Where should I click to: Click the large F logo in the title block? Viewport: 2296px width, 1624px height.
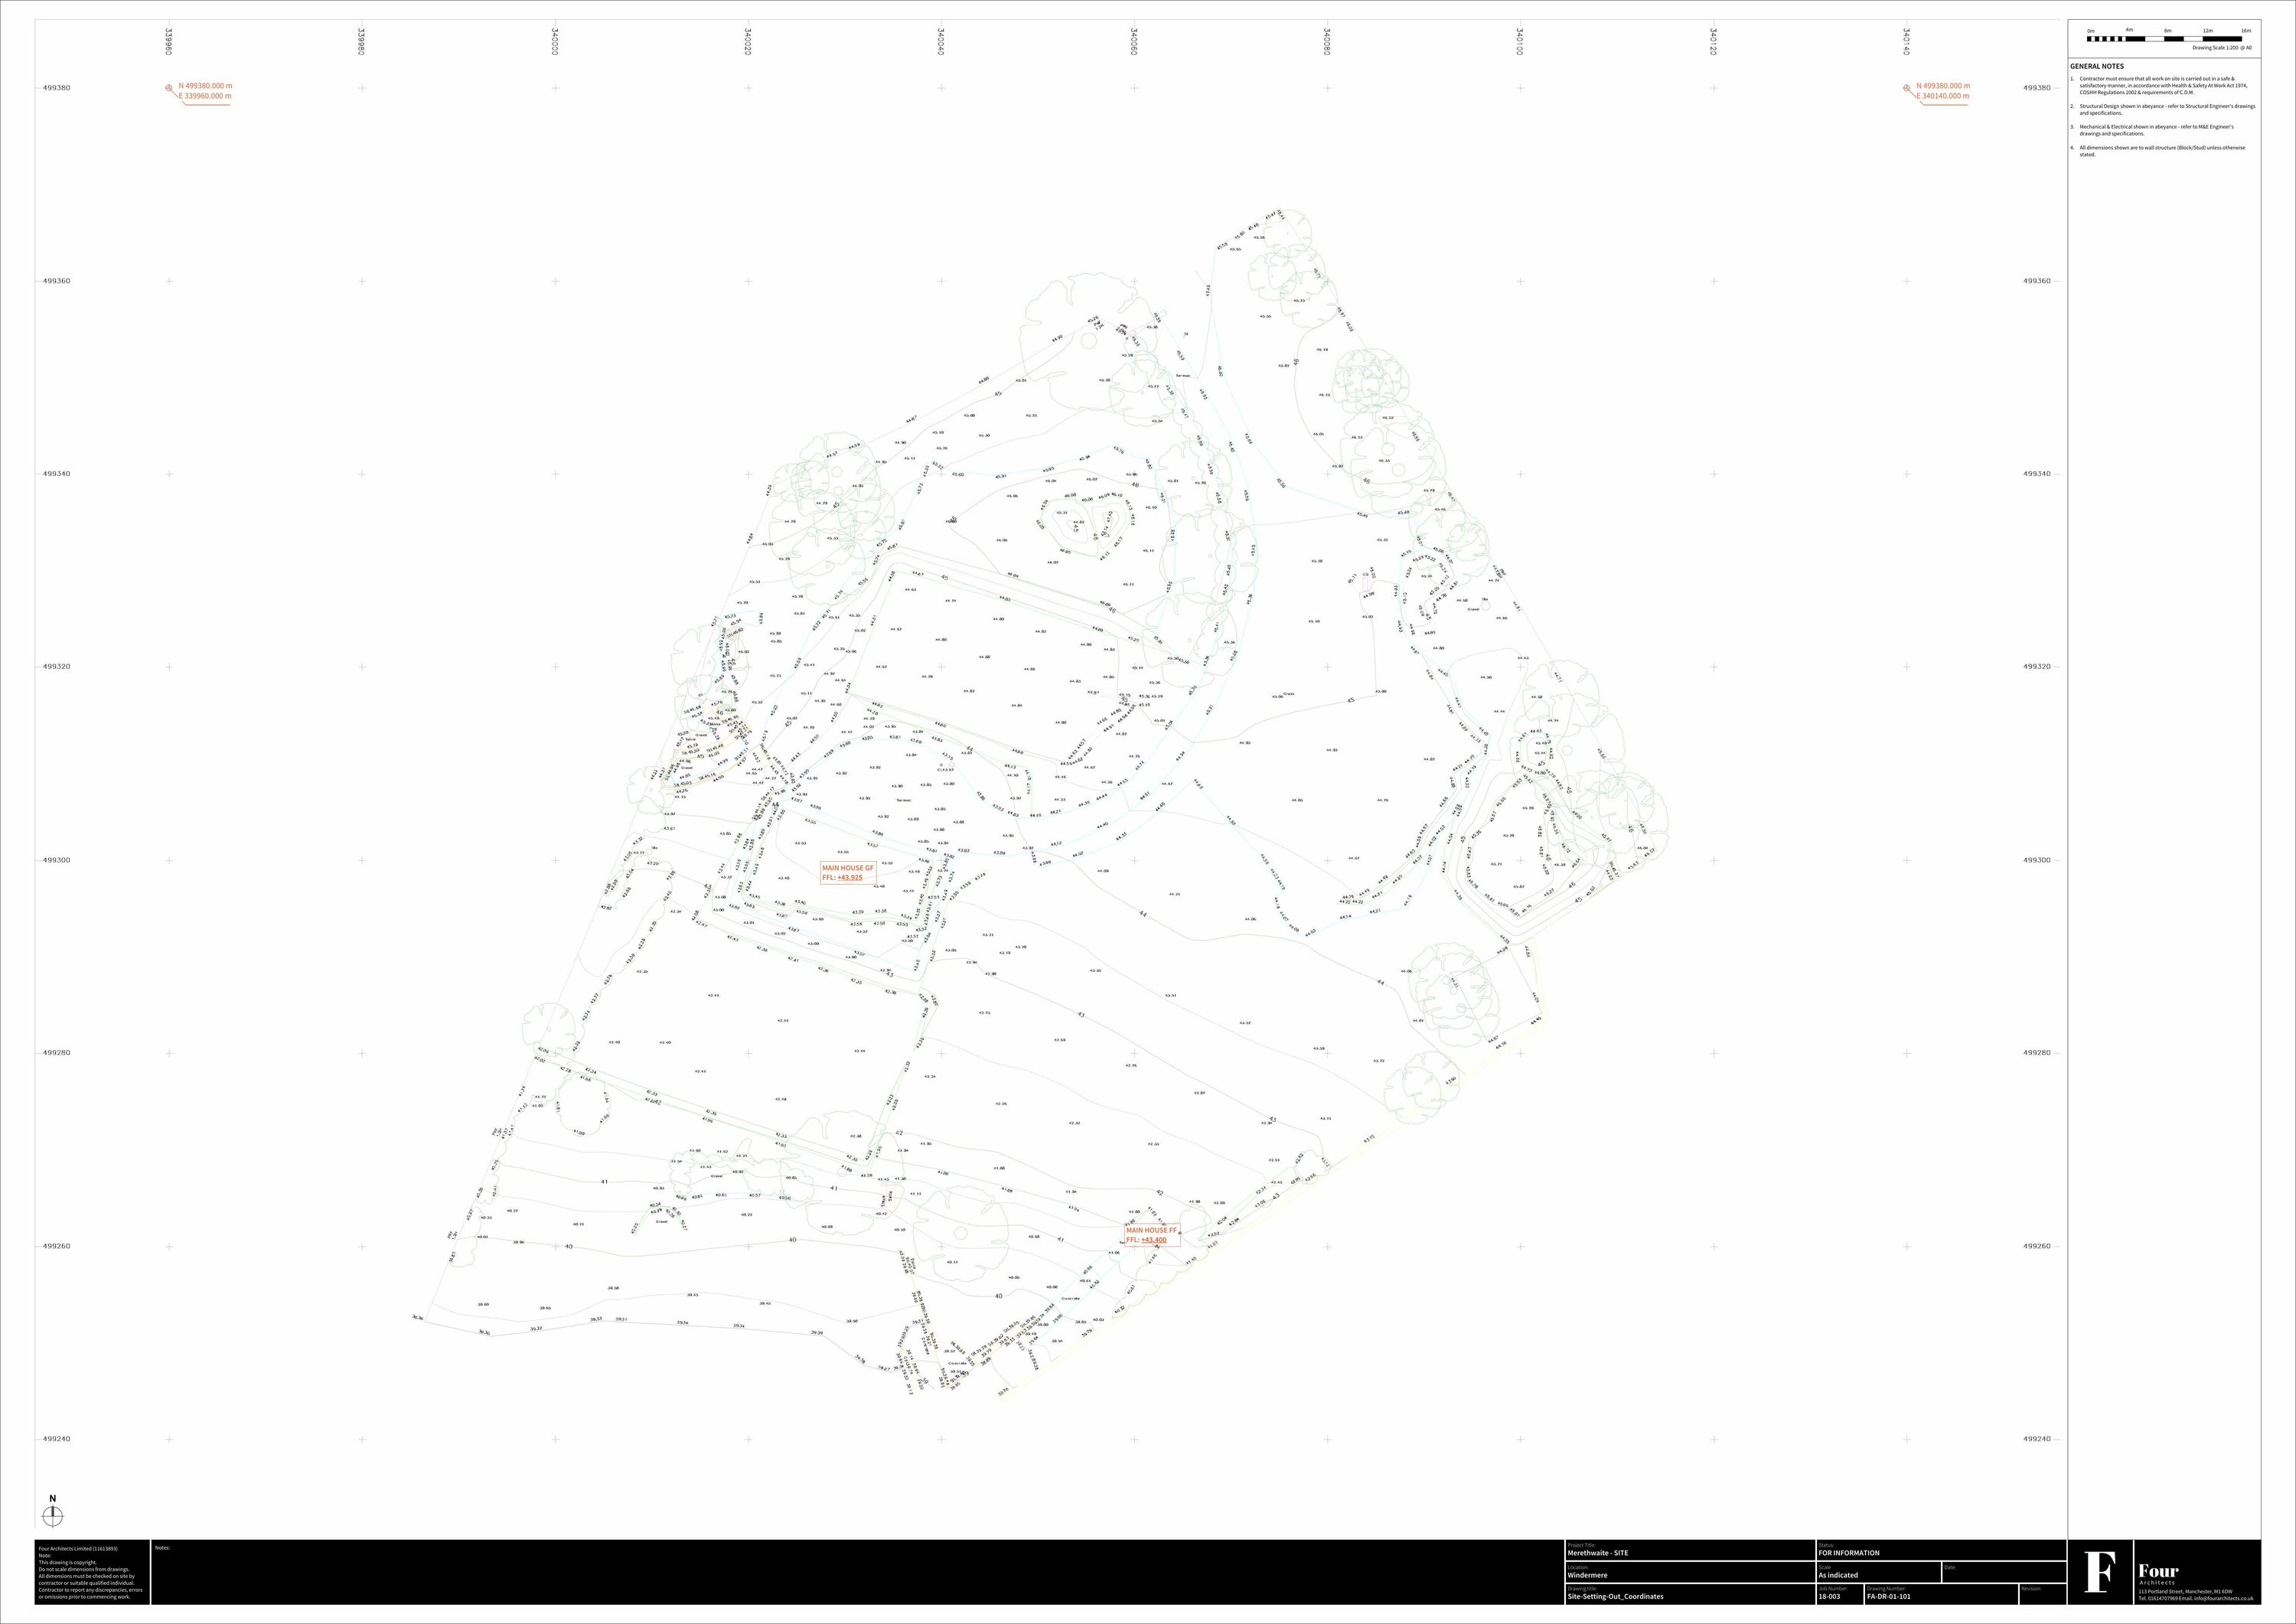point(2099,1572)
